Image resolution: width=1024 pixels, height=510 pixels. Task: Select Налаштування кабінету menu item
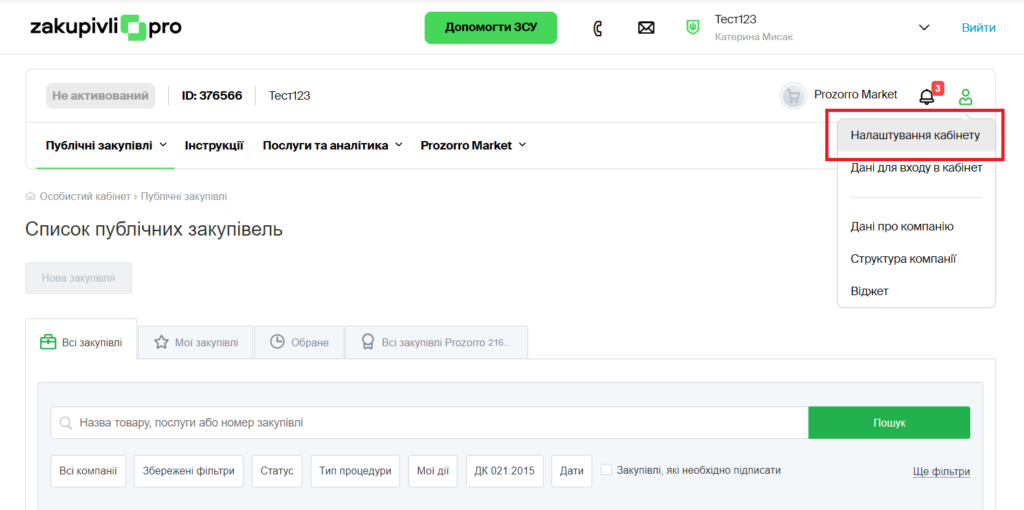915,134
